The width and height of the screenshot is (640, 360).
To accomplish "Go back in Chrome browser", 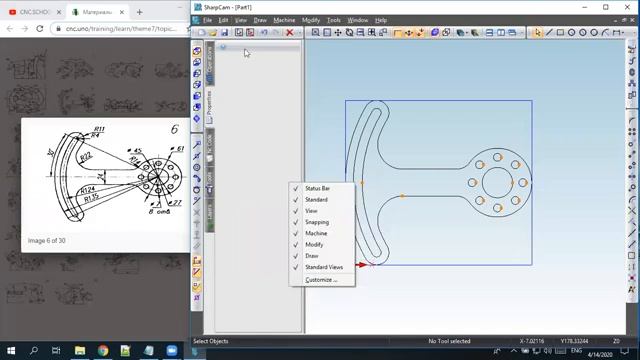I will 10,29.
